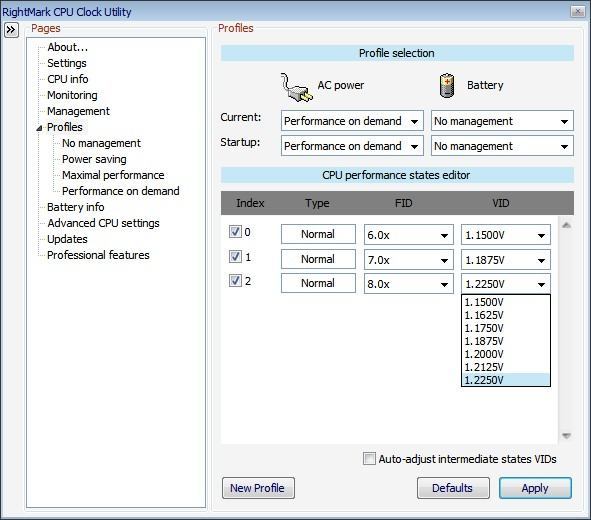Open the VID dropdown for index 1
This screenshot has width=591, height=520.
tap(505, 260)
